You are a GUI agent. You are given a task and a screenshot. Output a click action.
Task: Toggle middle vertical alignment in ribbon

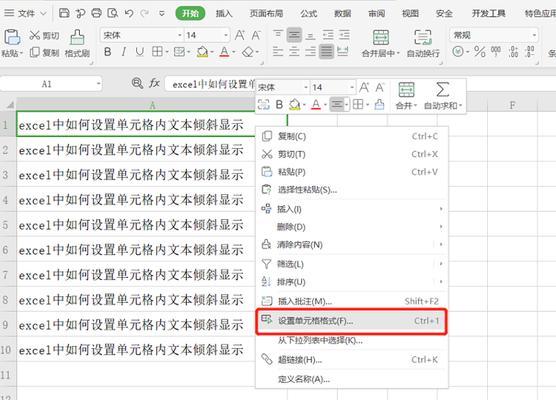294,35
